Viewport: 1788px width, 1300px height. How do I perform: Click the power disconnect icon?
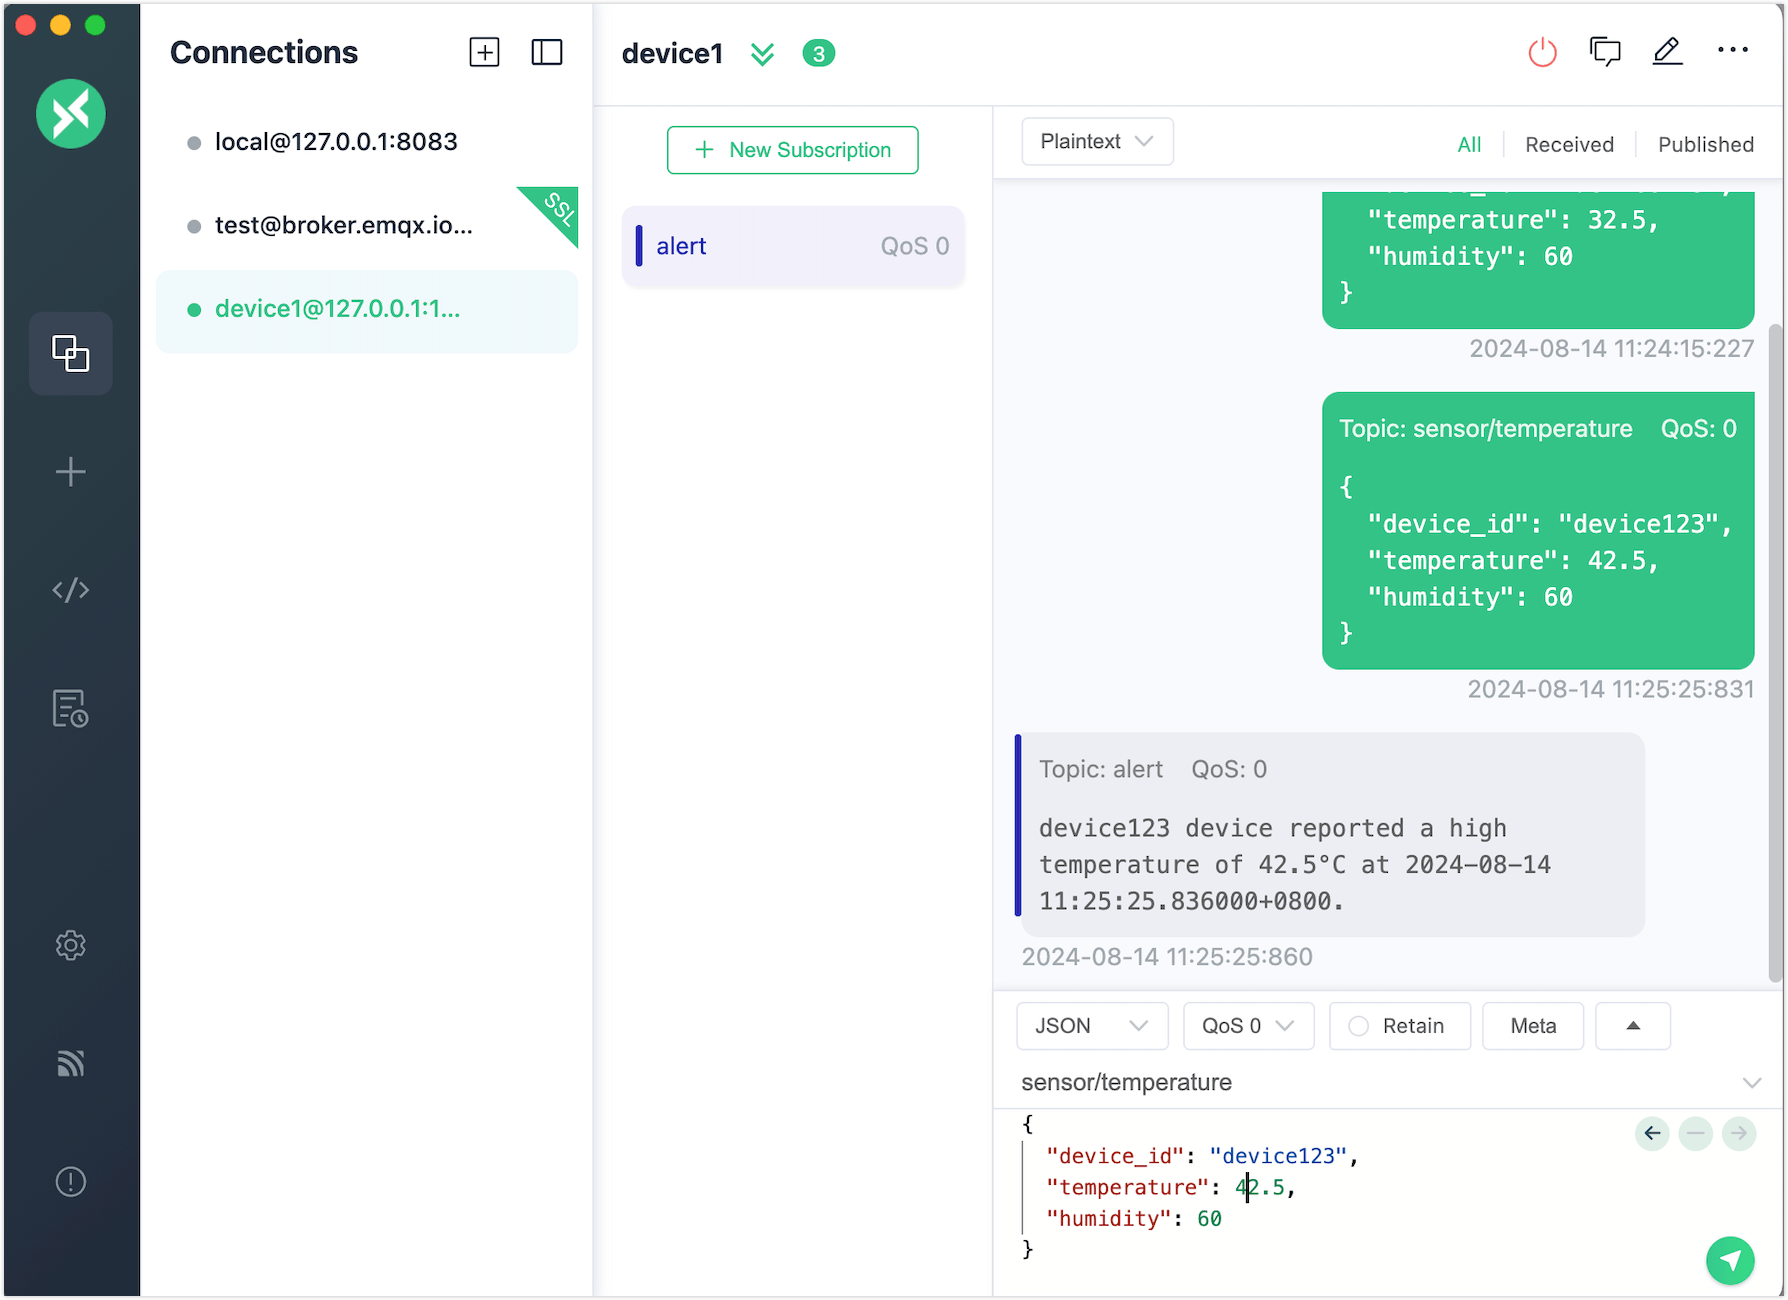1542,52
